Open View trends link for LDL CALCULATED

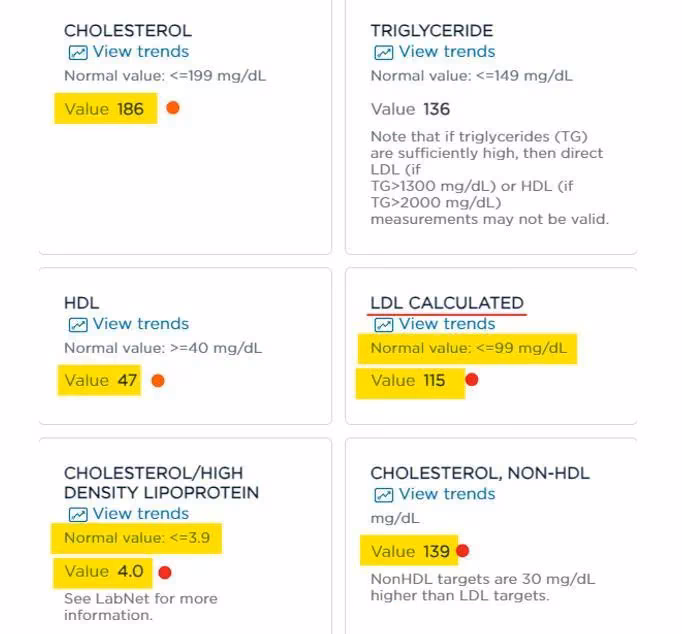pos(447,324)
